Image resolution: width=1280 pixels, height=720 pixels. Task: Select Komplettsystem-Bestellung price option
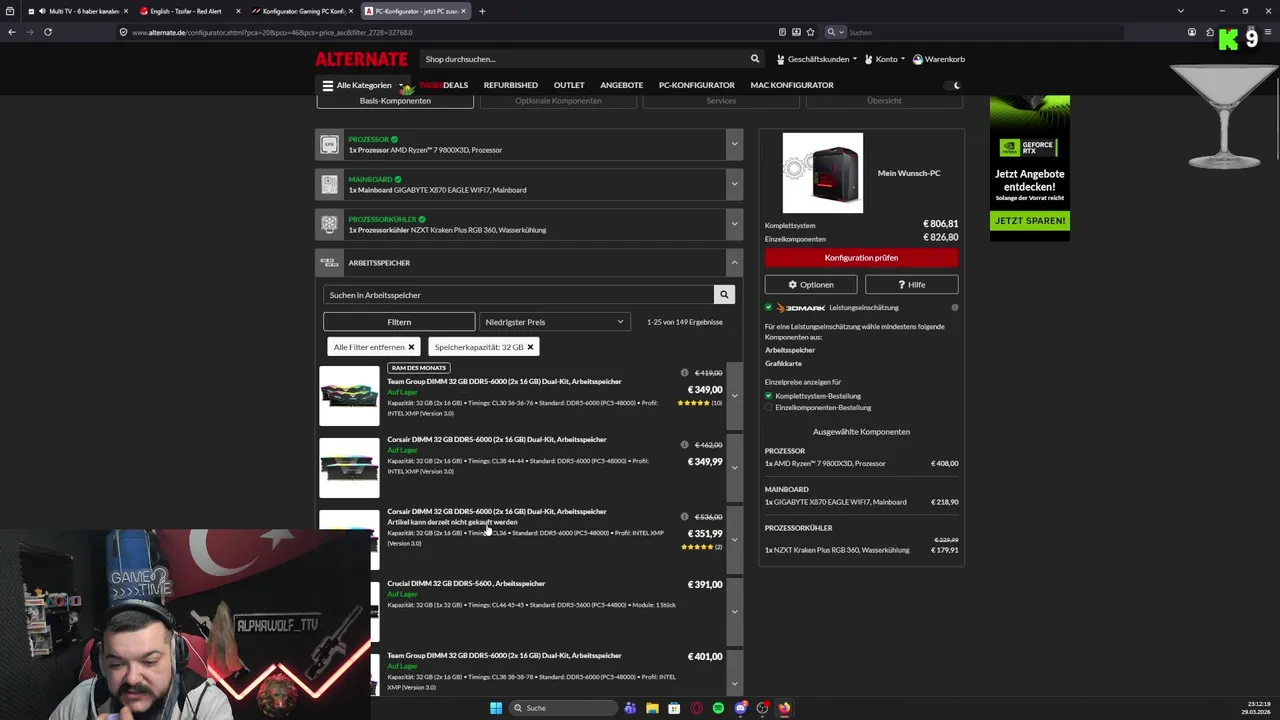[768, 396]
